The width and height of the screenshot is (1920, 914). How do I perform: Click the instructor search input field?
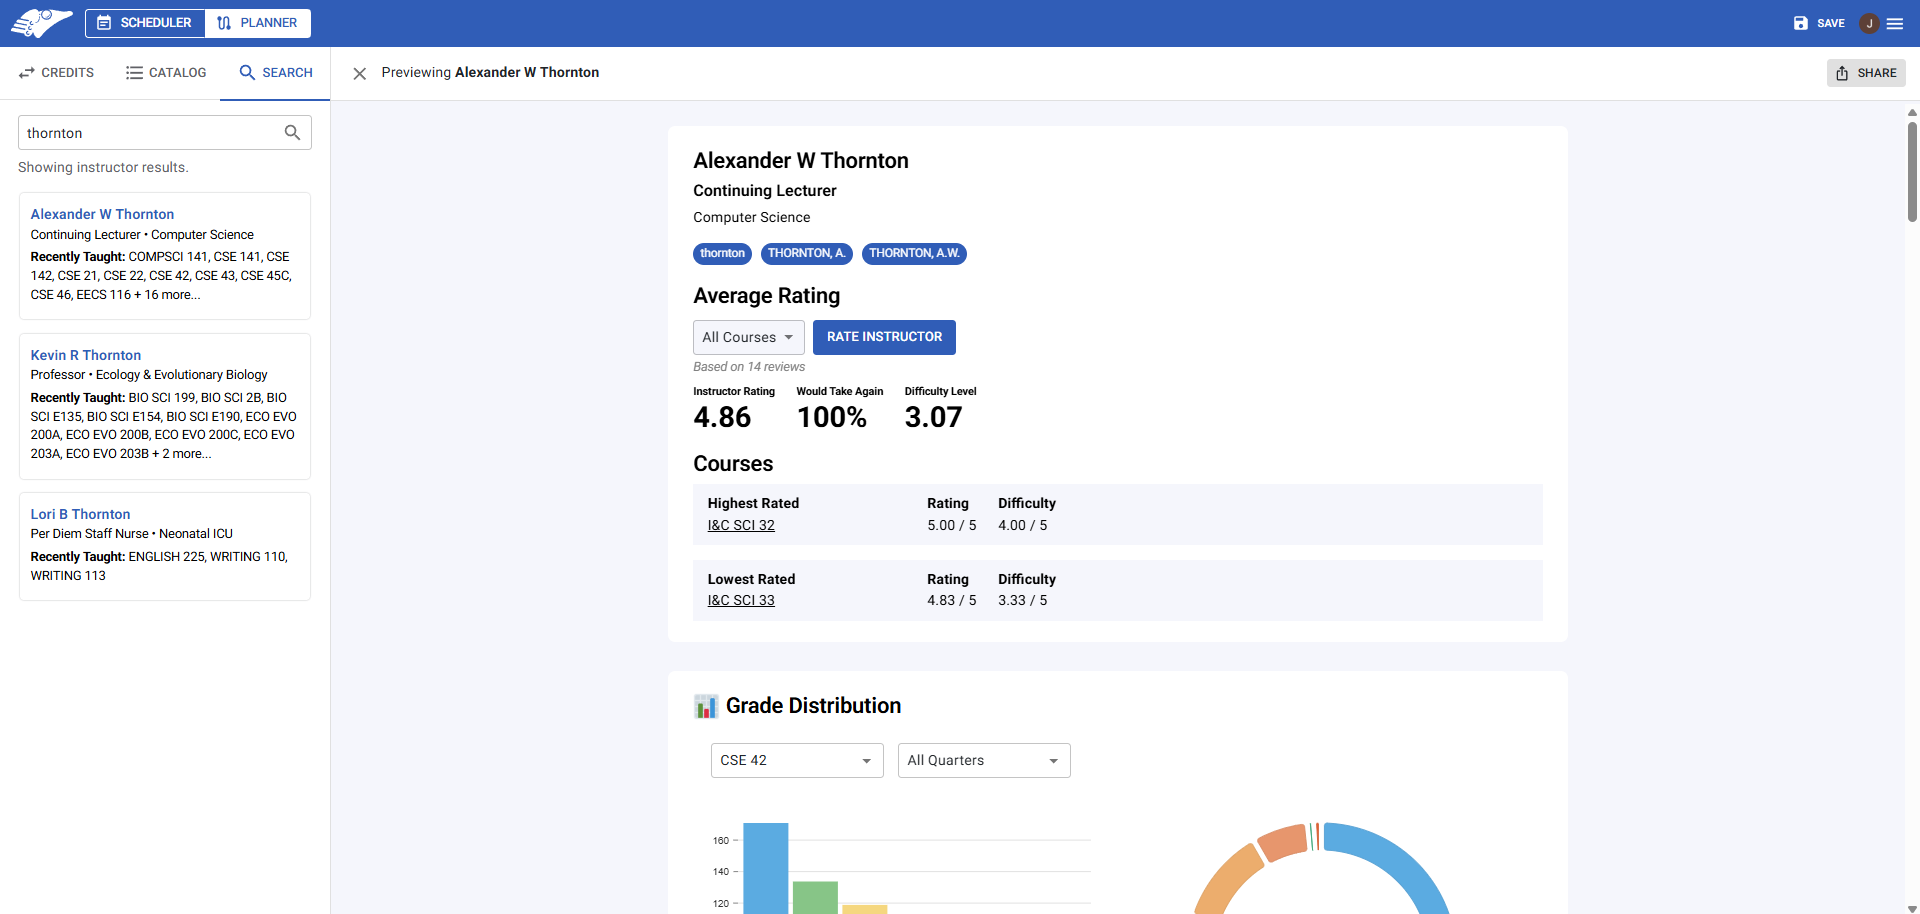coord(150,133)
